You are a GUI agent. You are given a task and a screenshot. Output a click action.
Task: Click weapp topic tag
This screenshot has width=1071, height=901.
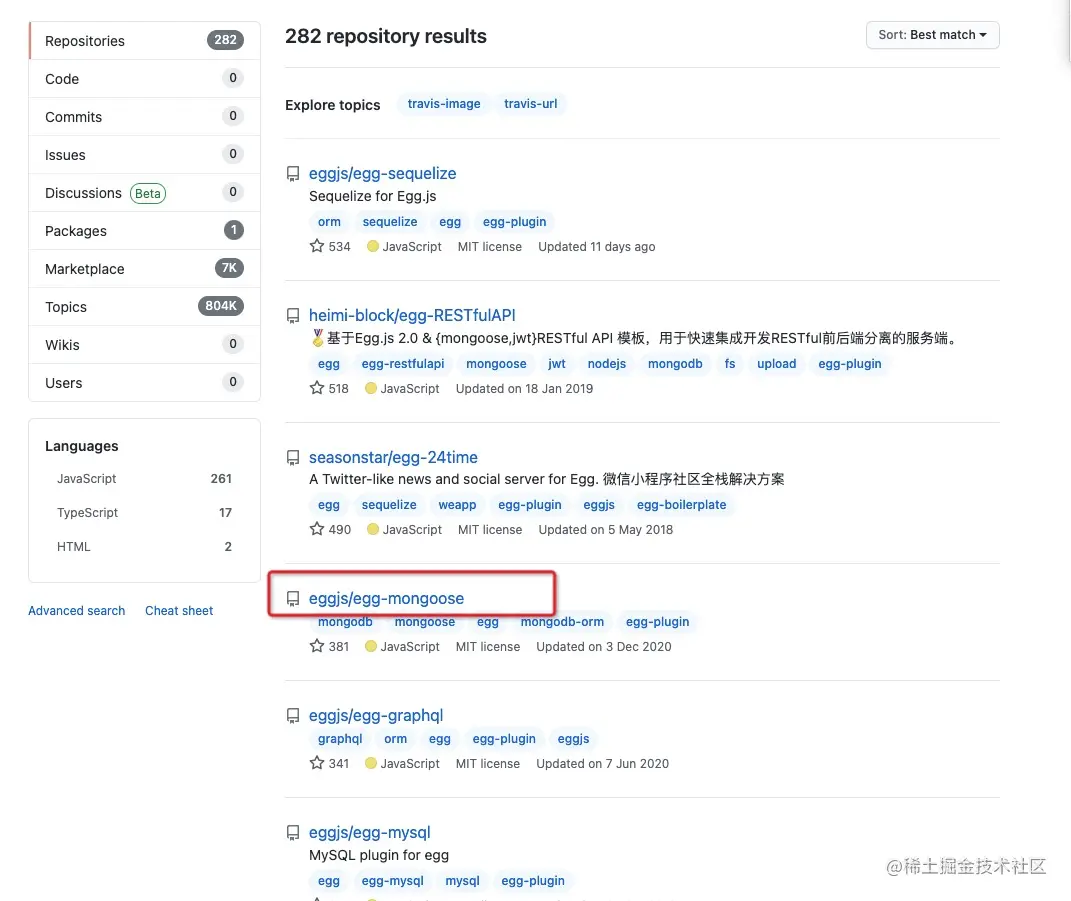tap(457, 505)
